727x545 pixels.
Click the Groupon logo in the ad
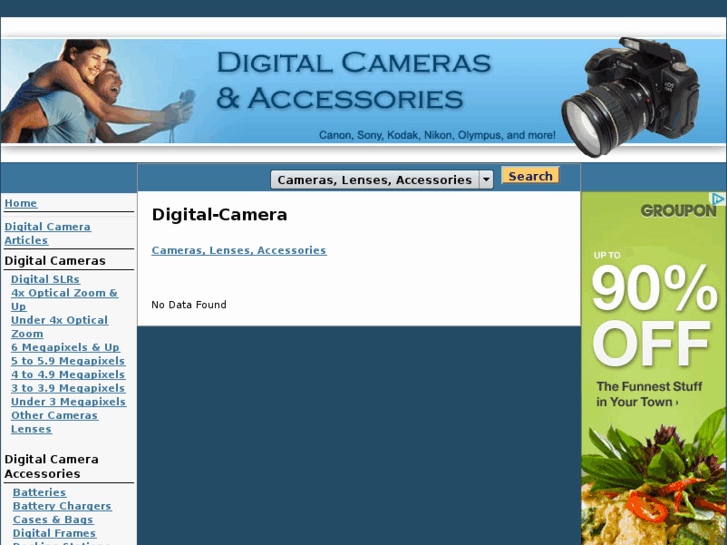coord(678,211)
